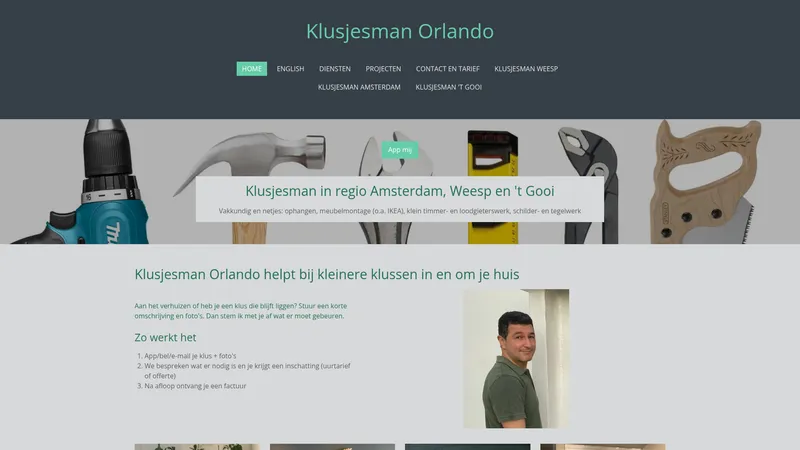Click list item We bespreken wat er nodig is
This screenshot has height=450, width=800.
coord(247,370)
